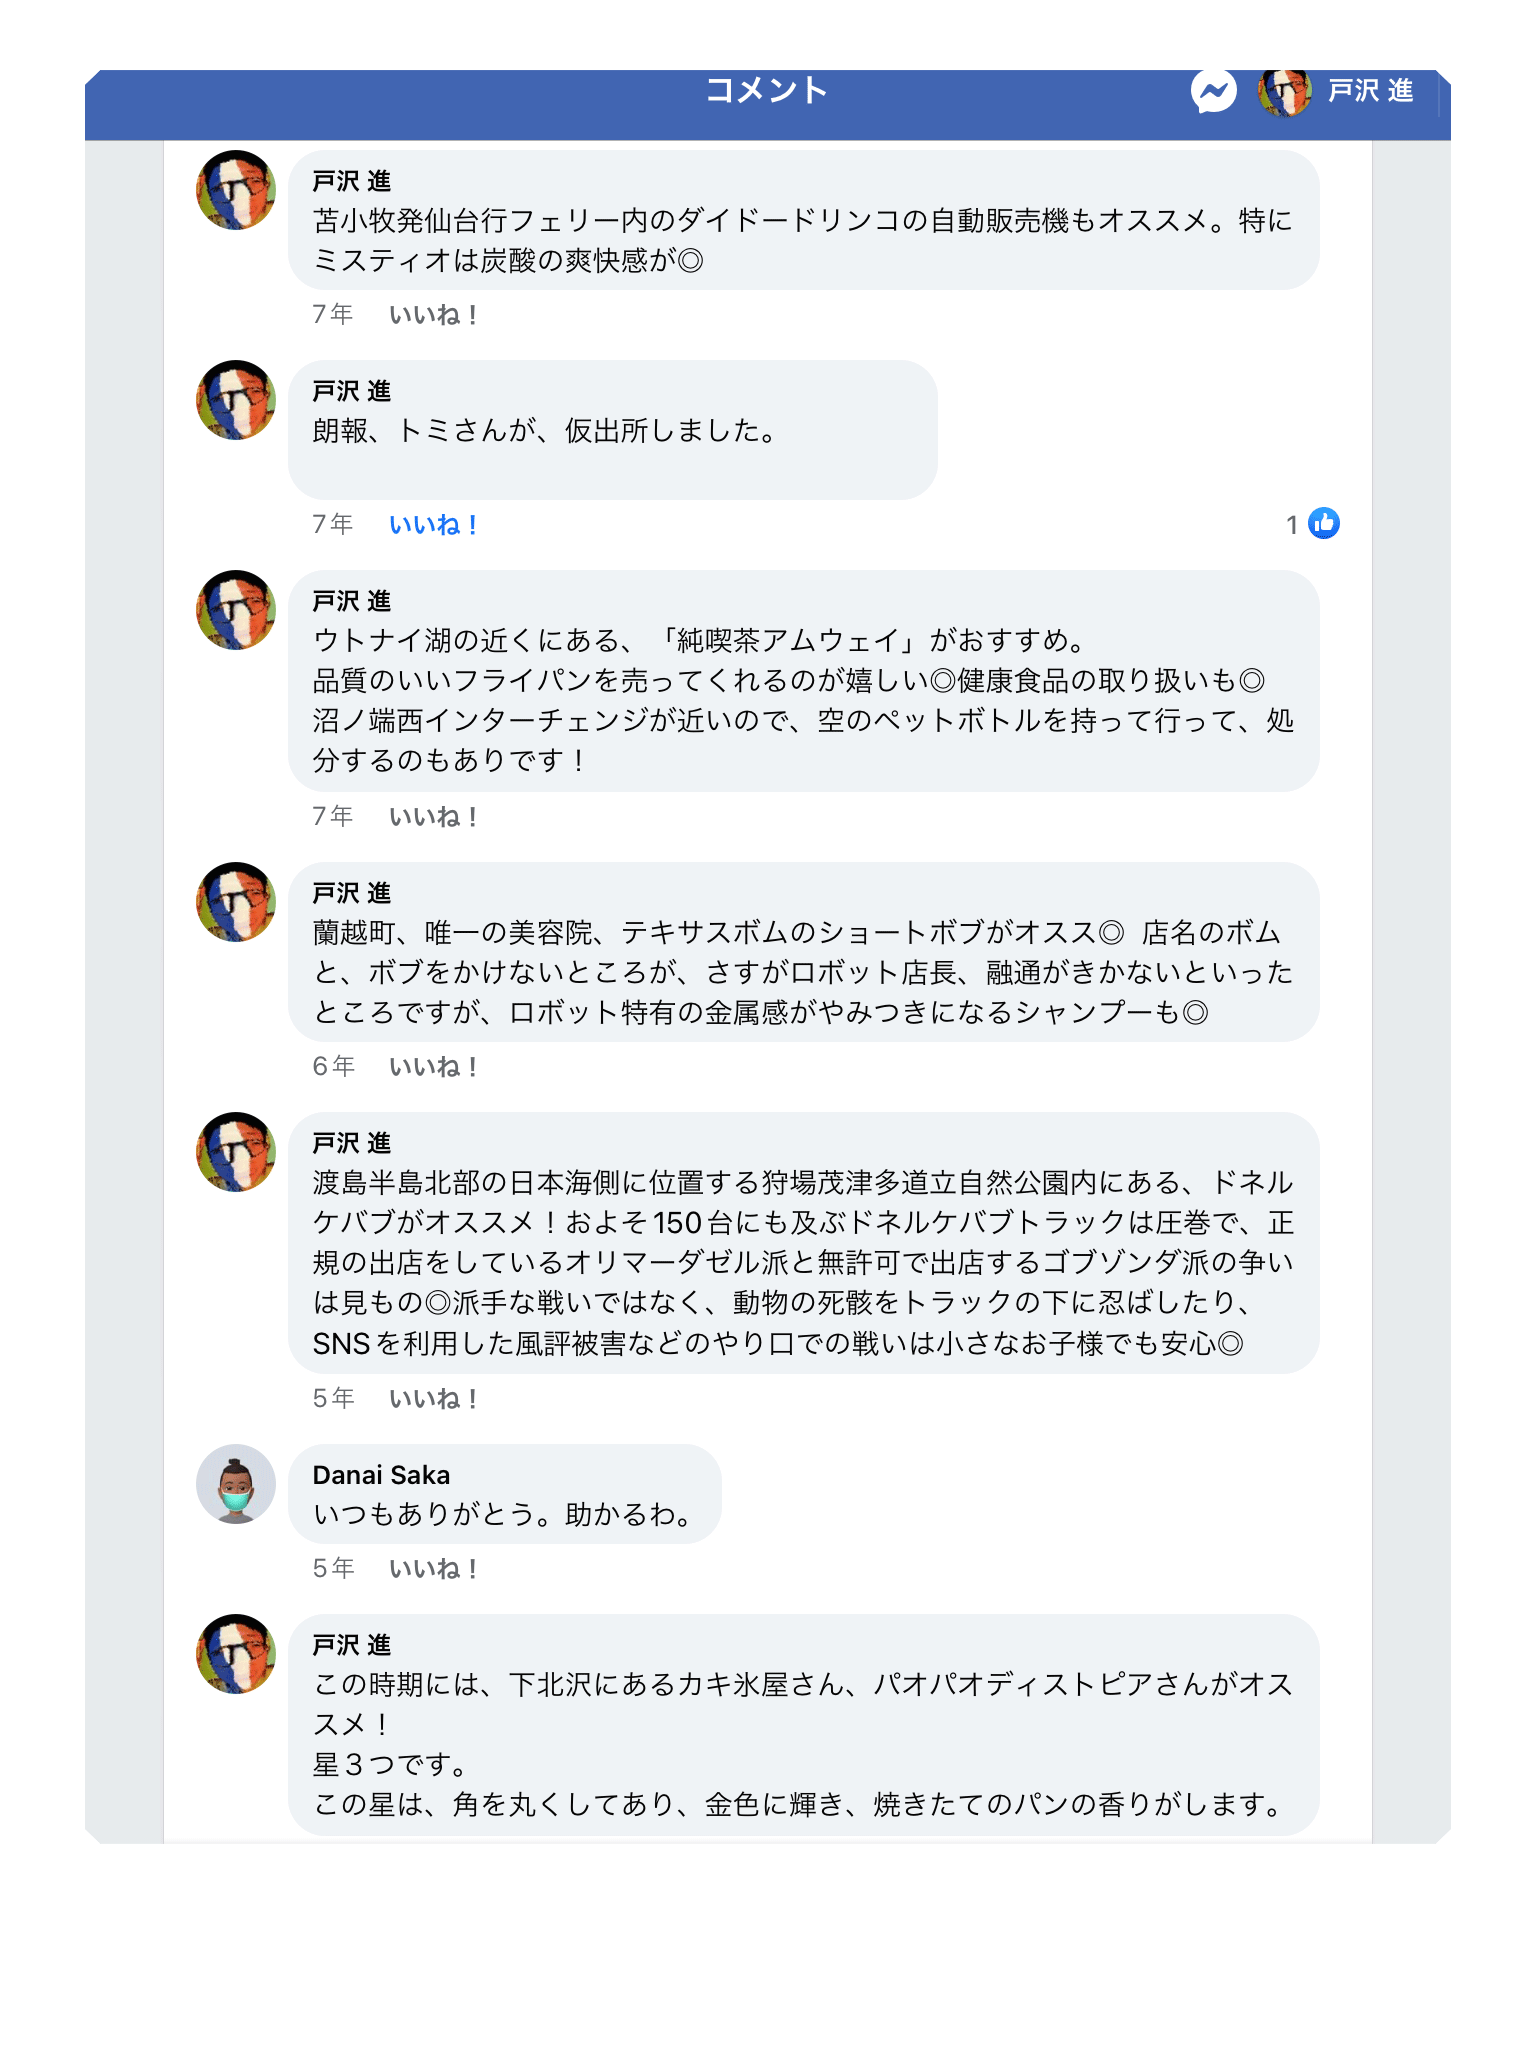The image size is (1536, 2048).
Task: Open the 戸沢 進 profile name in header
Action: pyautogui.click(x=1370, y=92)
